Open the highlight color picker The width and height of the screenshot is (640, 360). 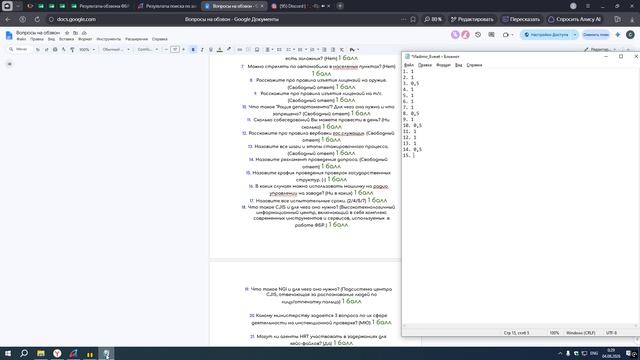pos(229,50)
